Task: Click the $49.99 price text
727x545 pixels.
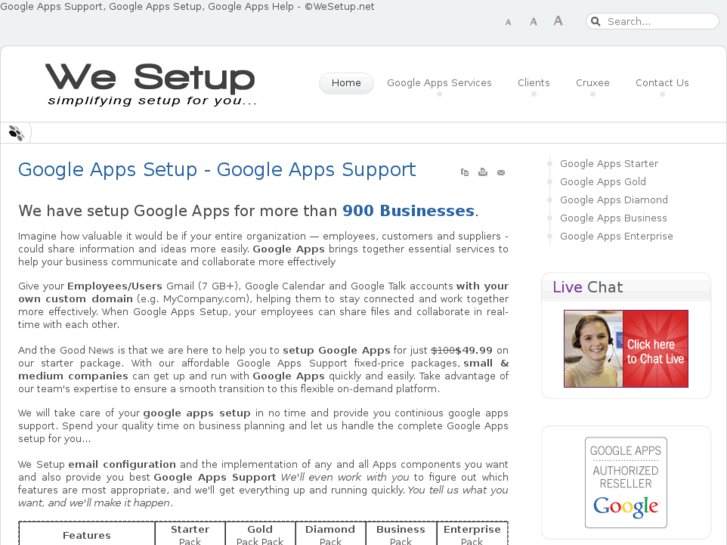Action: (x=473, y=350)
